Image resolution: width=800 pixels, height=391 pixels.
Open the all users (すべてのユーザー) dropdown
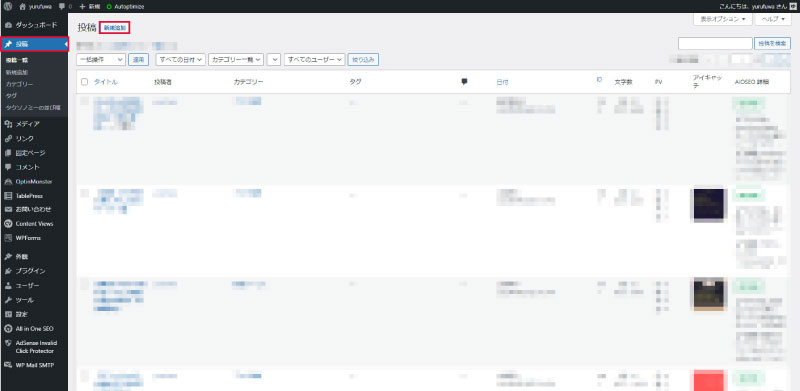point(315,60)
